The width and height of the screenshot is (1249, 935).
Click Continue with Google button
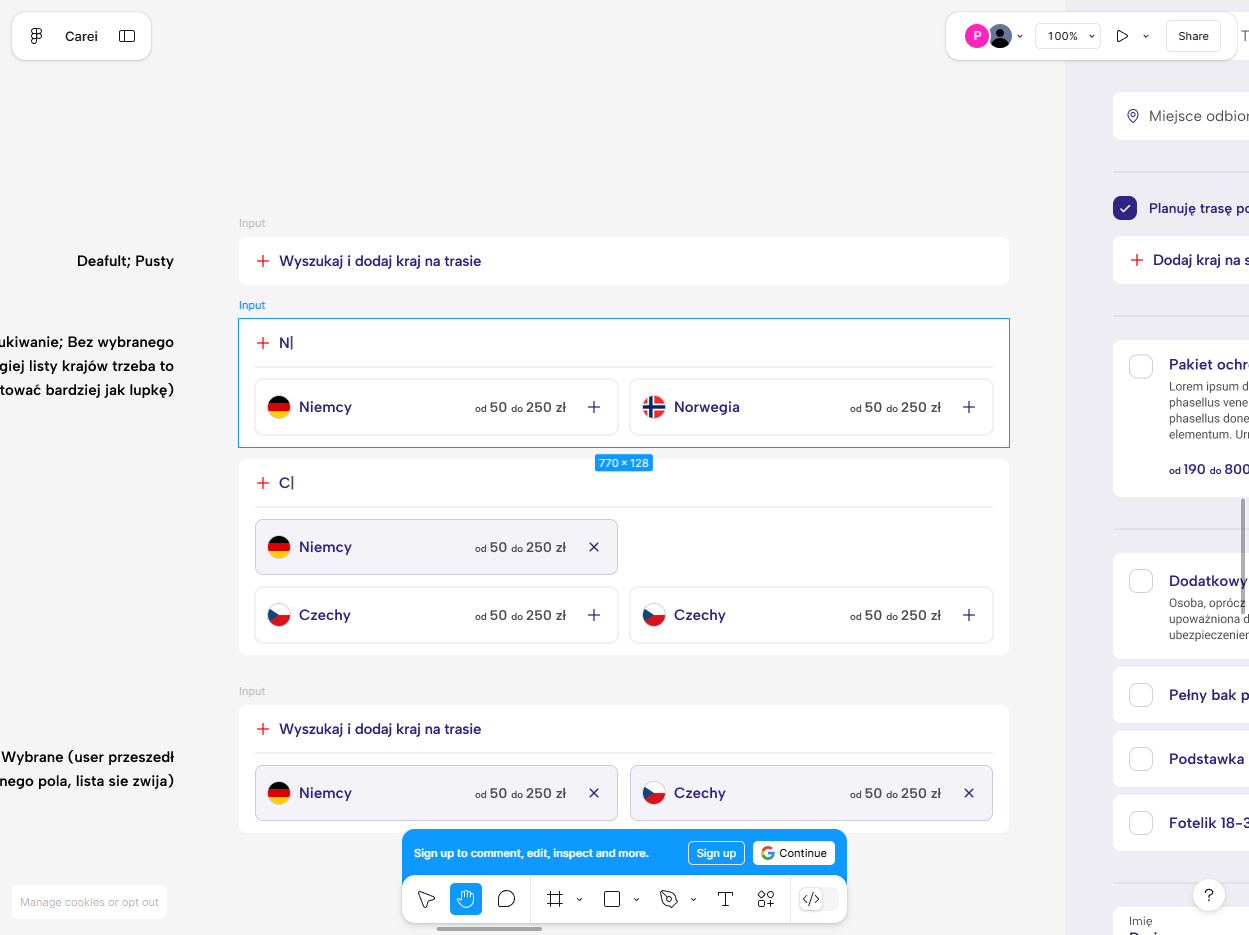pos(793,853)
